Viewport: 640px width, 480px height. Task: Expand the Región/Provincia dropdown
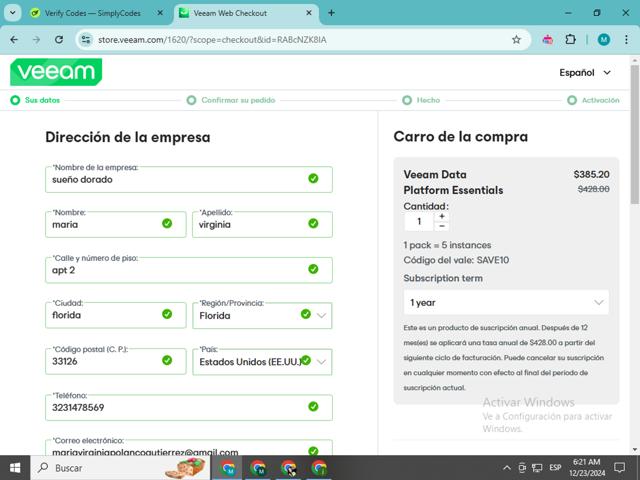(262, 315)
